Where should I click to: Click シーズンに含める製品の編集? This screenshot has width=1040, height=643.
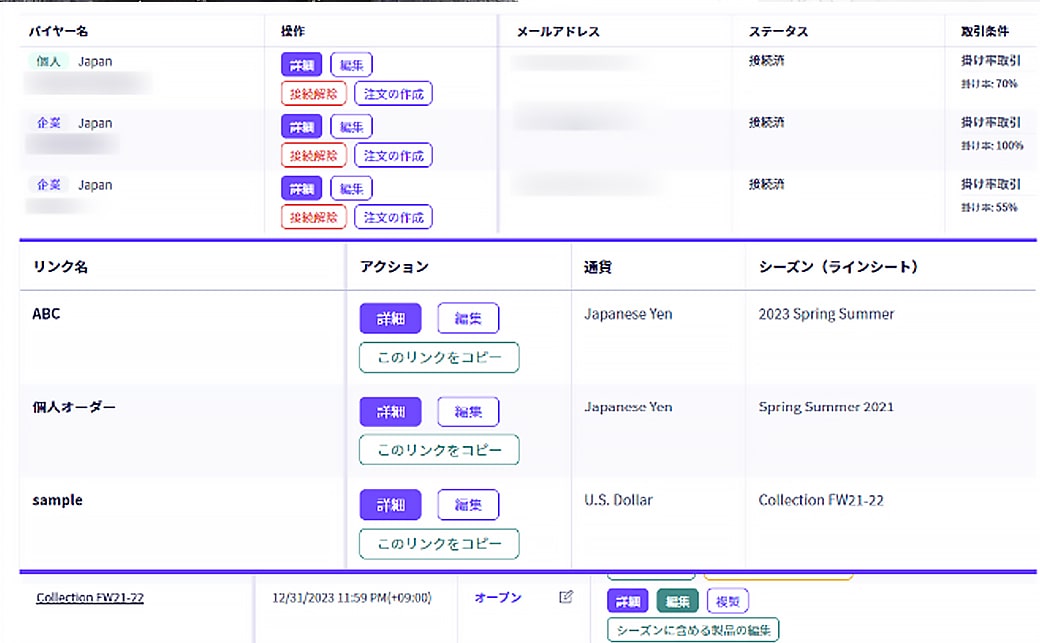tap(693, 630)
